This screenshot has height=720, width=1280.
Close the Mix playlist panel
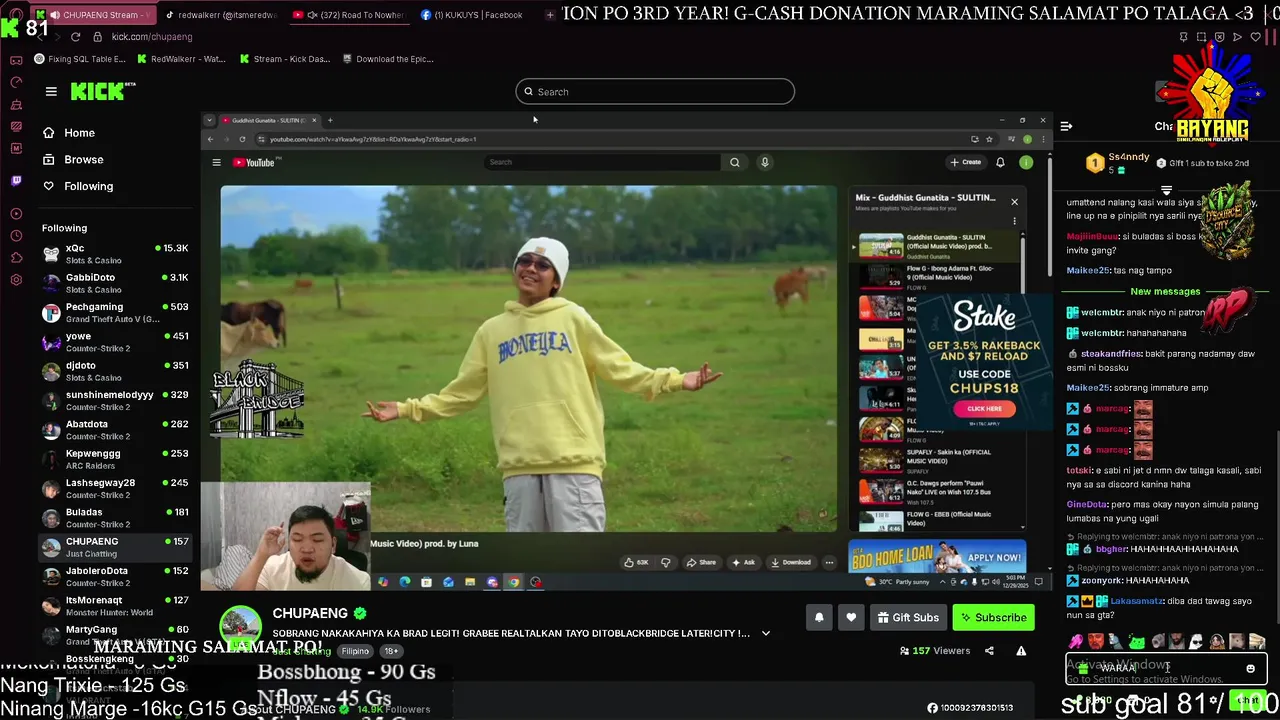1014,202
